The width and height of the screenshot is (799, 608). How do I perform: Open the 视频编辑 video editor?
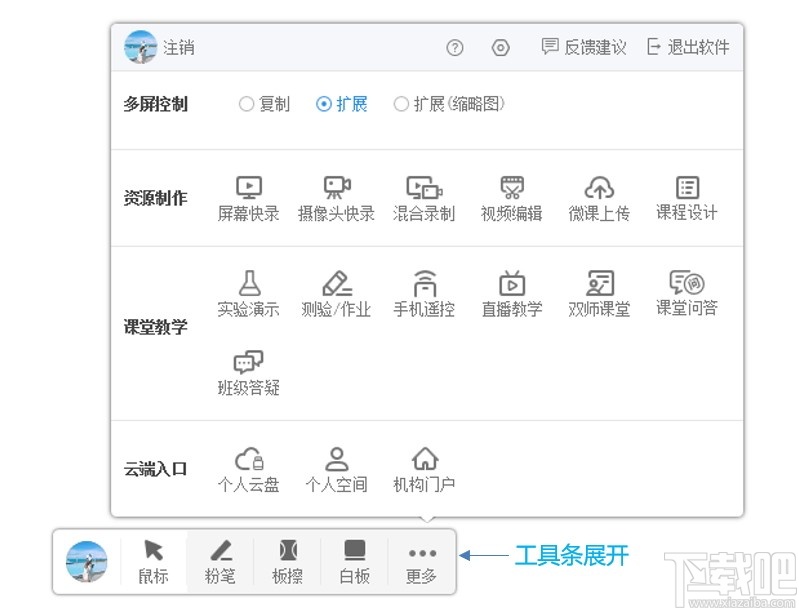pyautogui.click(x=512, y=199)
